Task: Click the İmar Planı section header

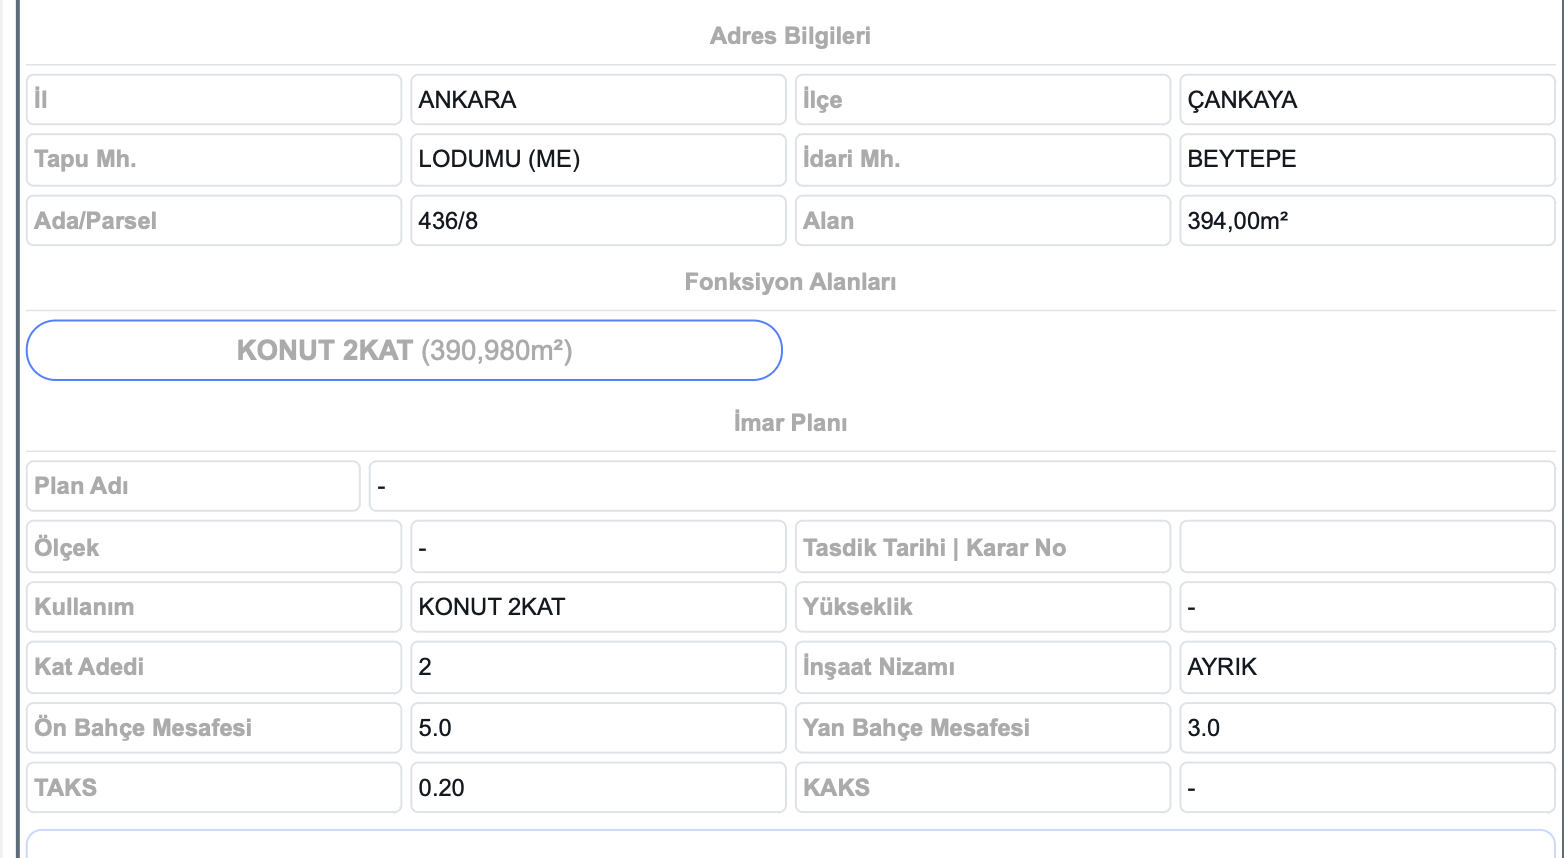Action: click(x=790, y=423)
